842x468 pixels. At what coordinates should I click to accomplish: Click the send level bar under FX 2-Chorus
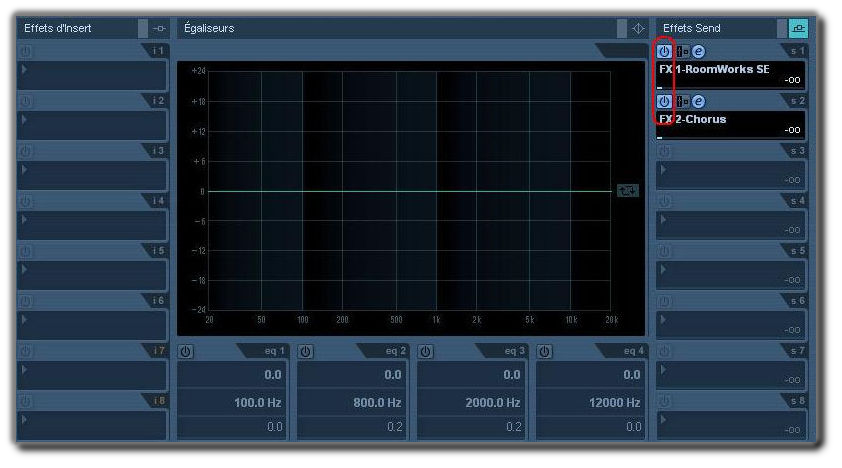tap(730, 137)
